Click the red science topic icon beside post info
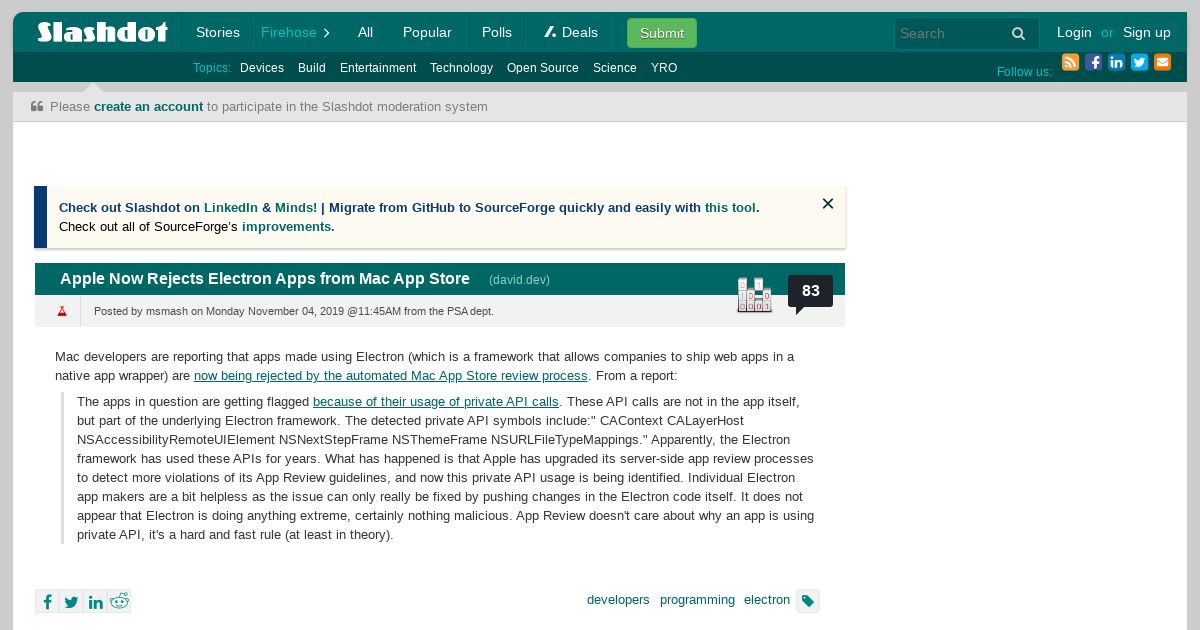Image resolution: width=1200 pixels, height=630 pixels. pyautogui.click(x=62, y=311)
